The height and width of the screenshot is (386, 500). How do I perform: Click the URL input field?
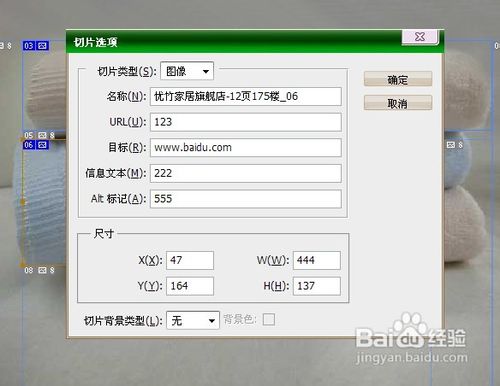click(246, 122)
